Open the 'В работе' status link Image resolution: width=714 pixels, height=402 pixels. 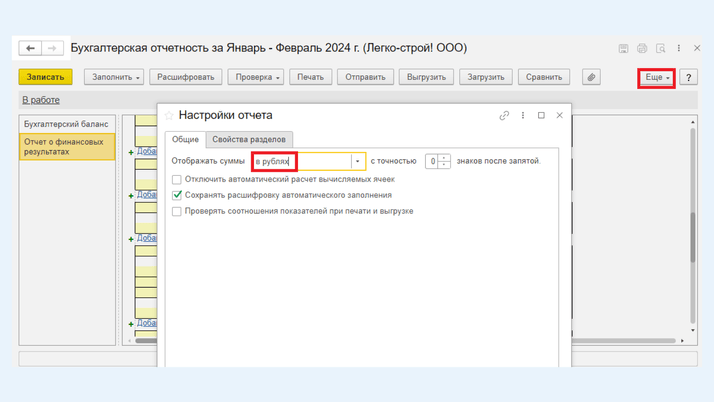(41, 100)
